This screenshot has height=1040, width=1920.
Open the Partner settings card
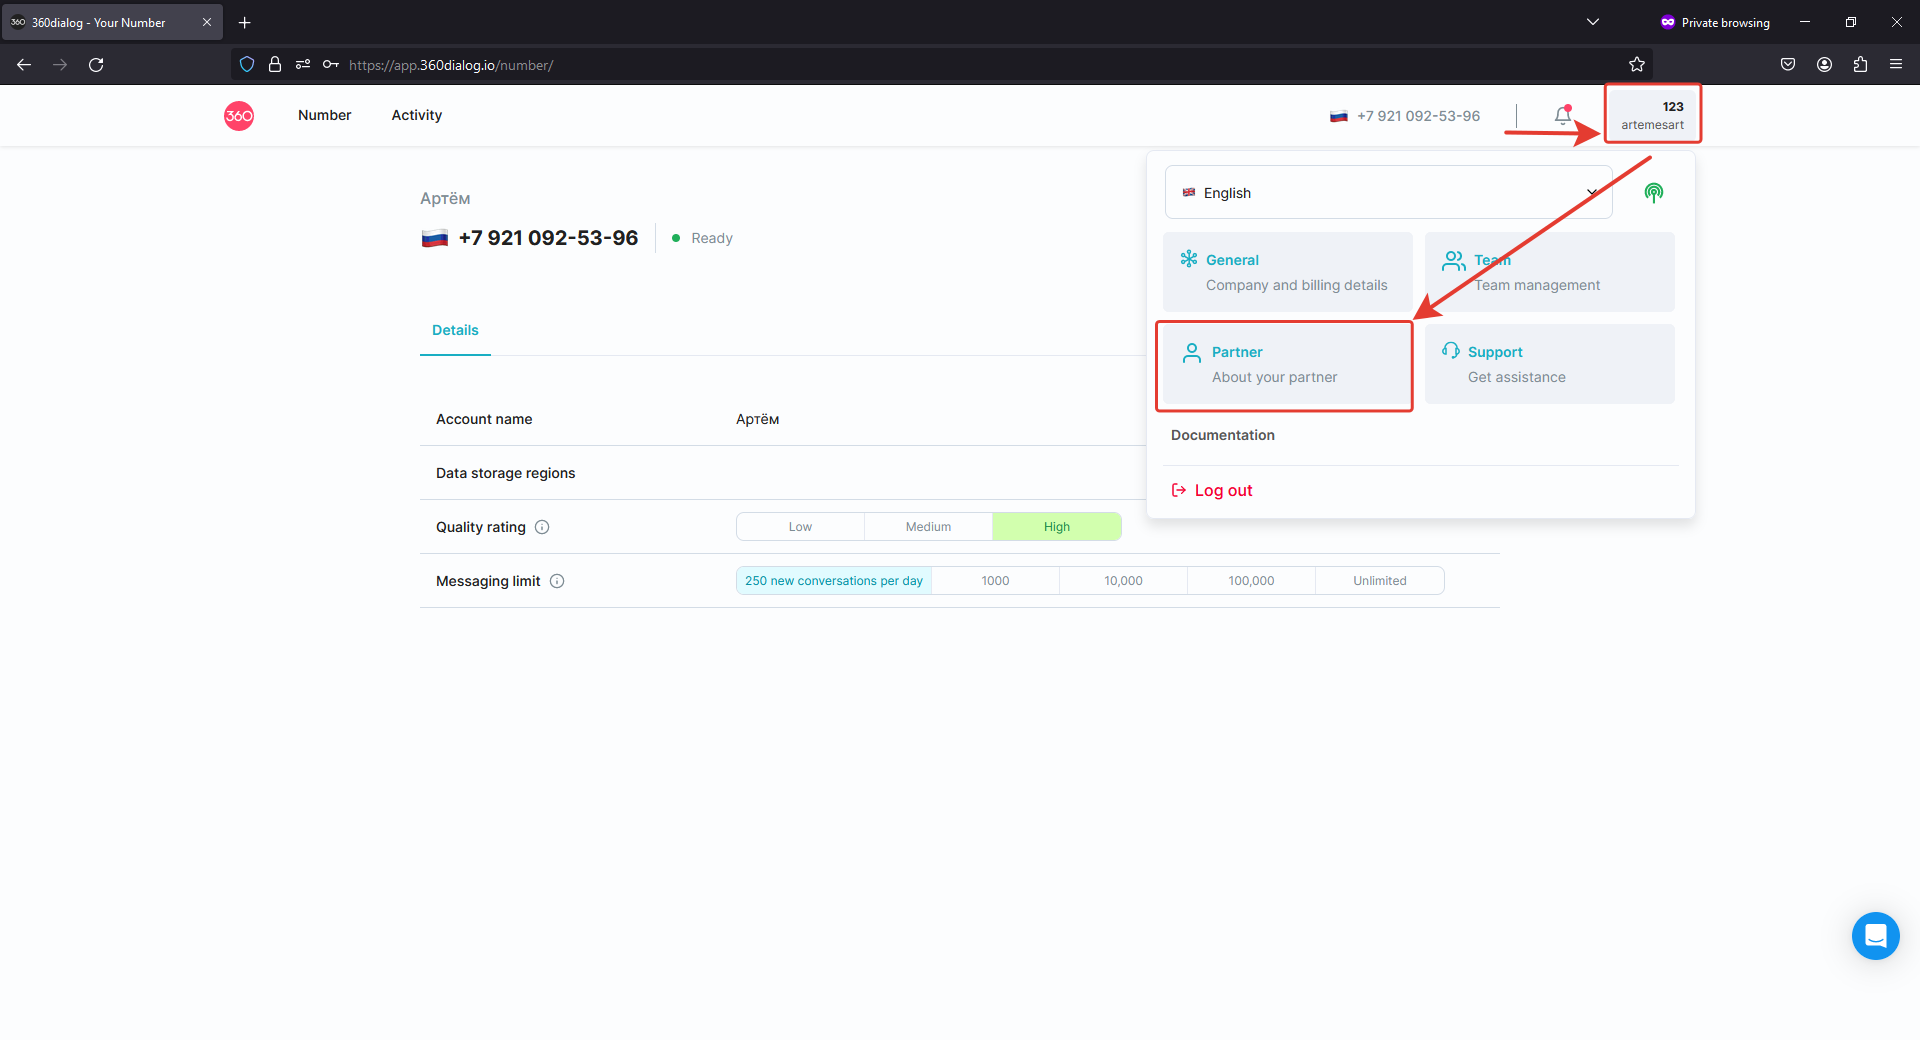[1284, 365]
